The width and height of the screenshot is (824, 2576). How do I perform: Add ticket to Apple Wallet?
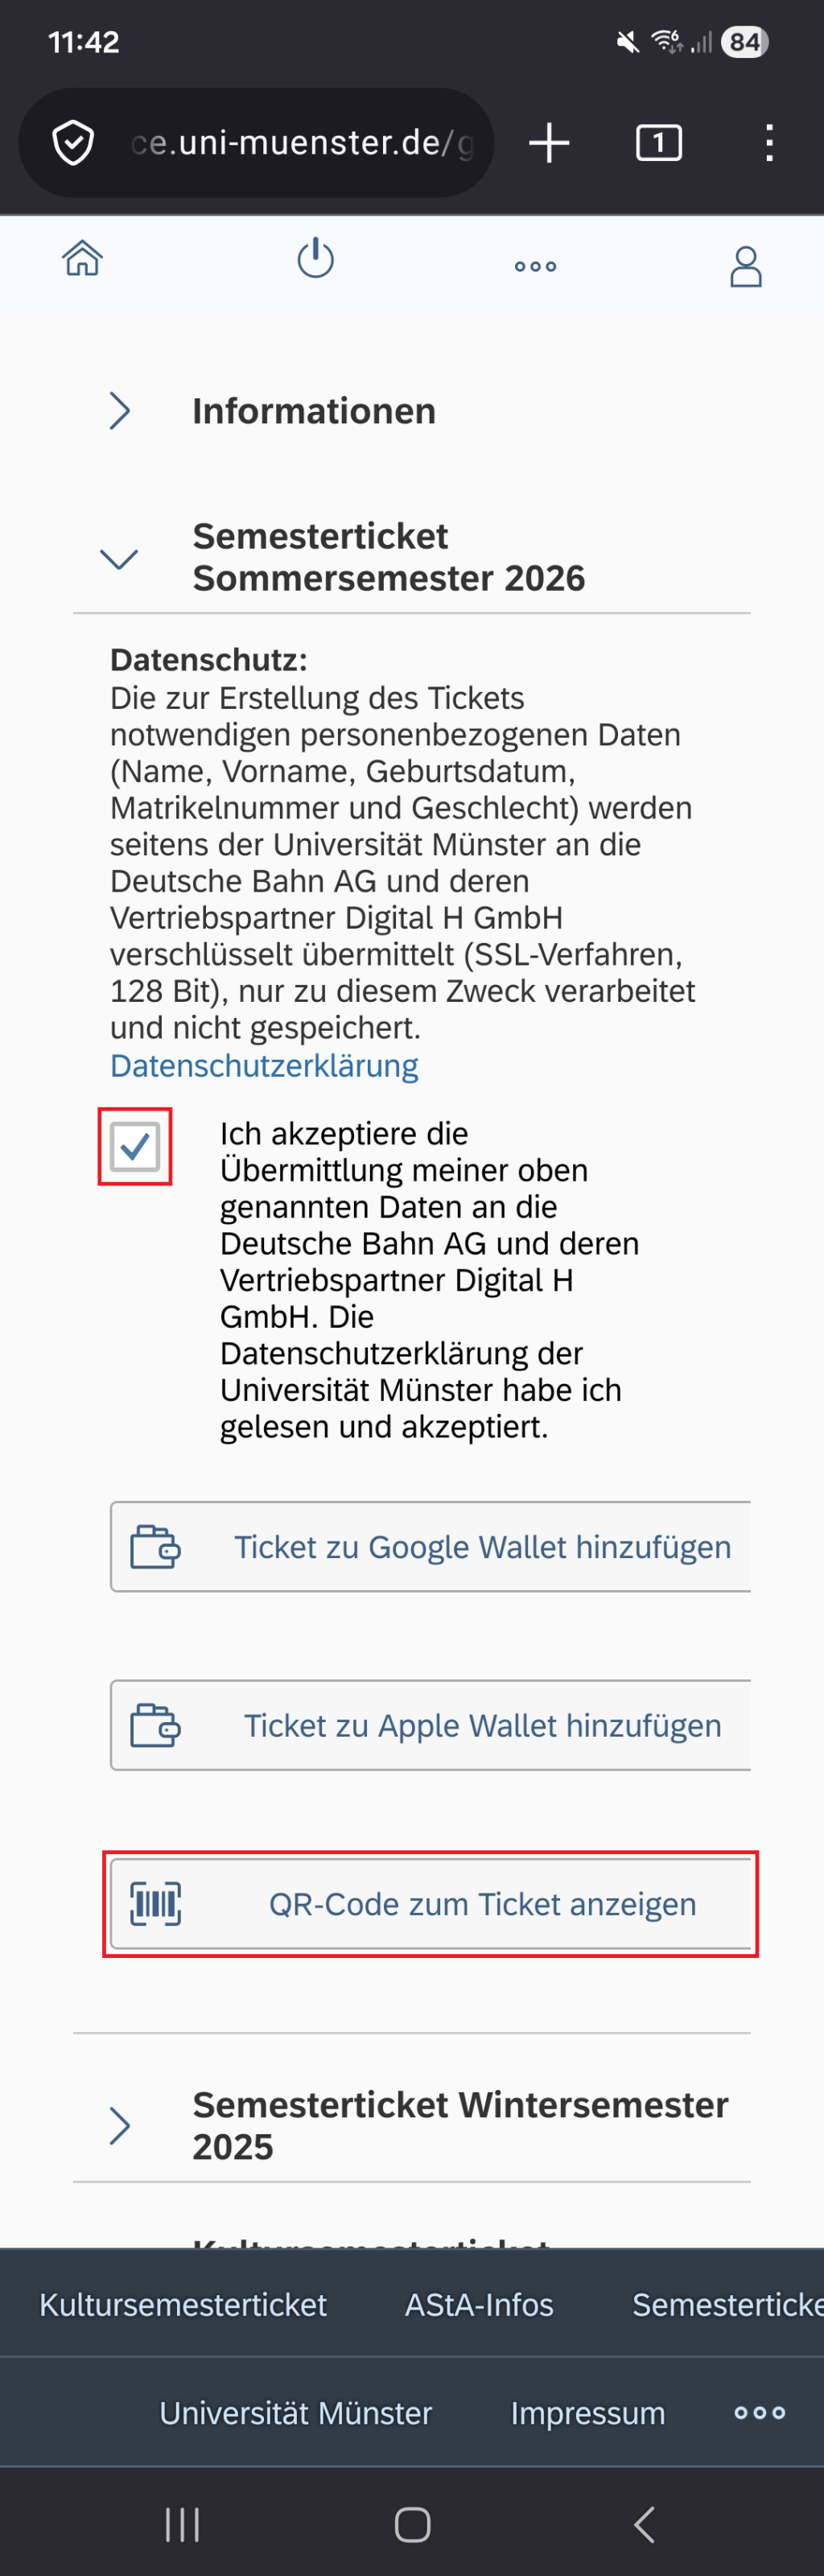430,1725
